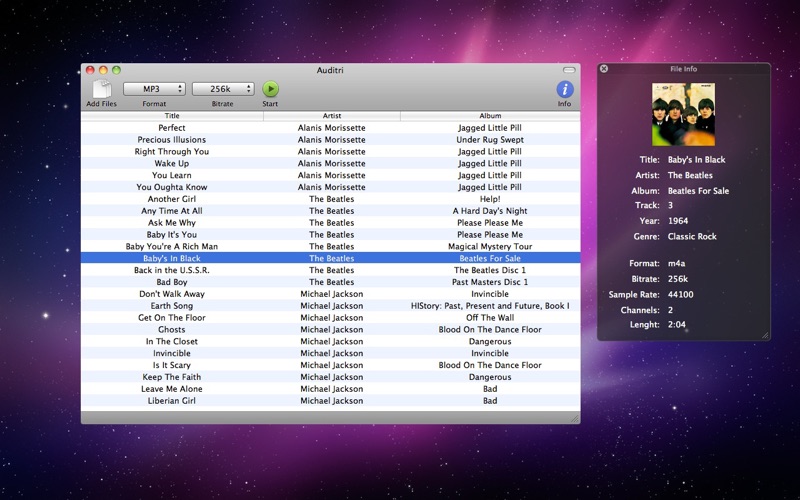
Task: Start conversion with the green play button
Action: (x=270, y=89)
